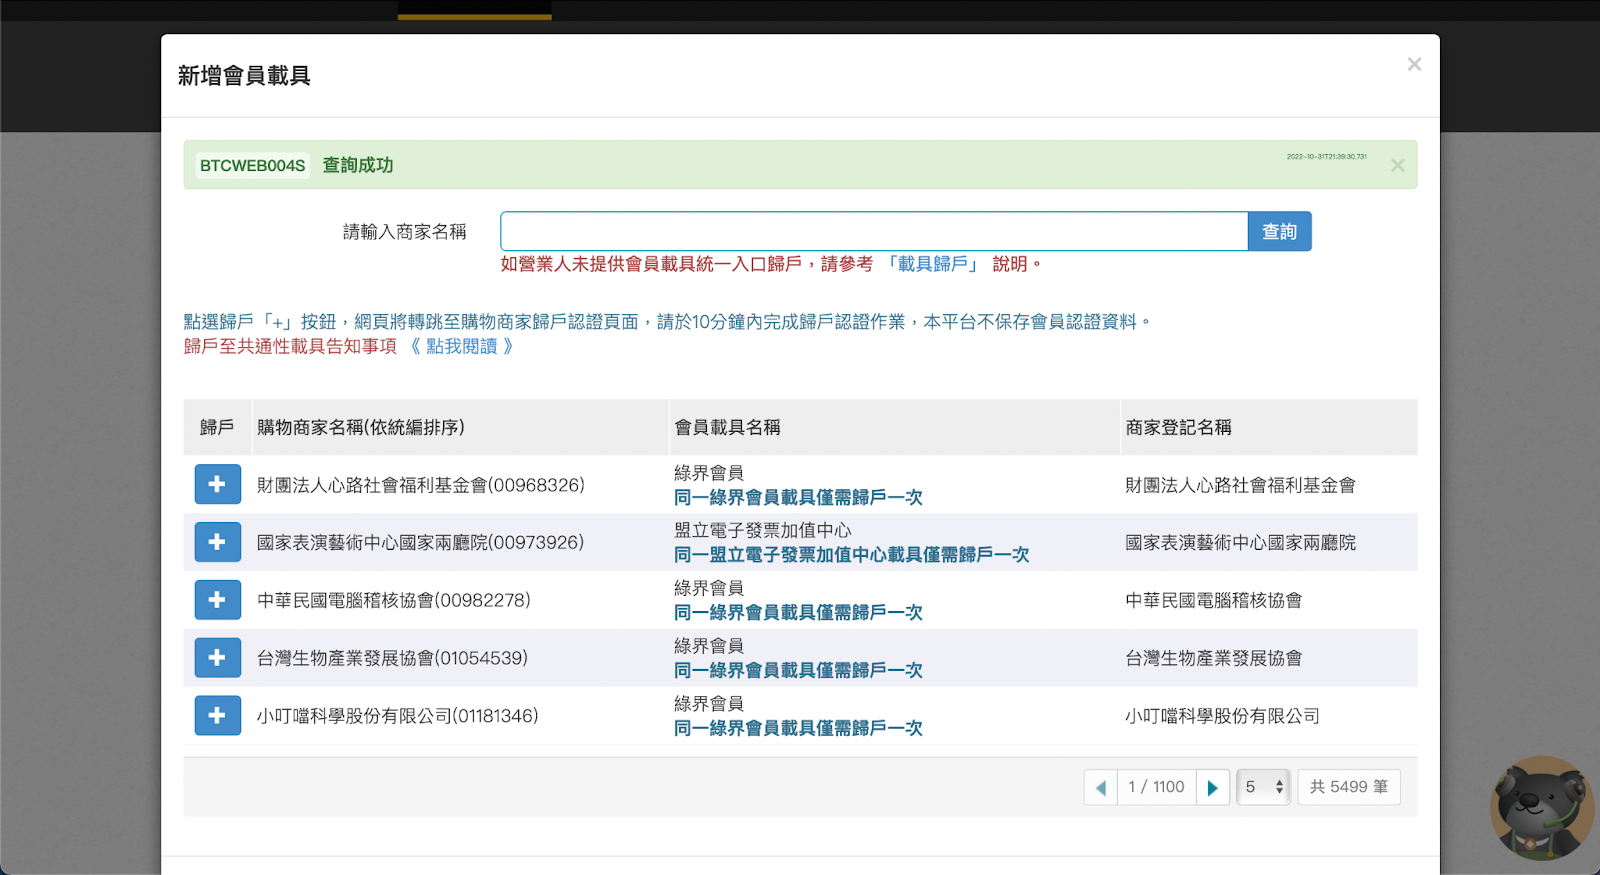Image resolution: width=1600 pixels, height=875 pixels.
Task: Select text 台灣生物產業發展協會(01054539)
Action: 392,658
